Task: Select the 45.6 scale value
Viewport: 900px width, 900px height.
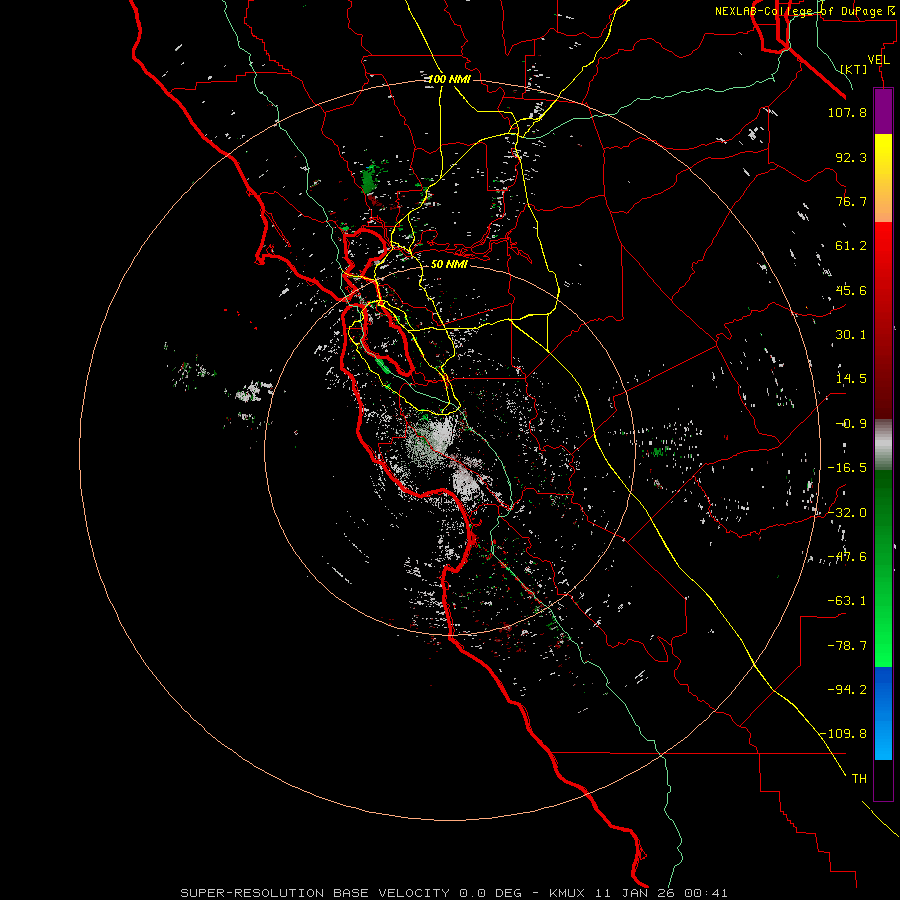Action: [x=851, y=290]
